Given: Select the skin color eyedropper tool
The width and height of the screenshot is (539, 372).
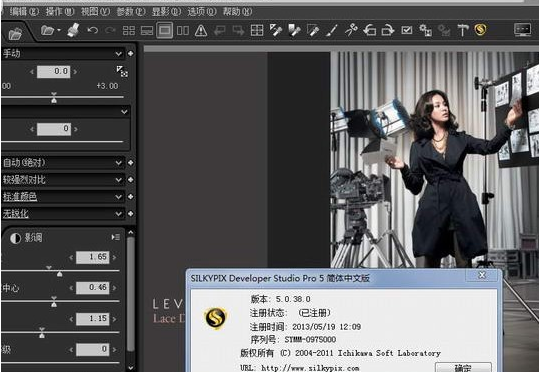Looking at the screenshot, I should pyautogui.click(x=294, y=30).
